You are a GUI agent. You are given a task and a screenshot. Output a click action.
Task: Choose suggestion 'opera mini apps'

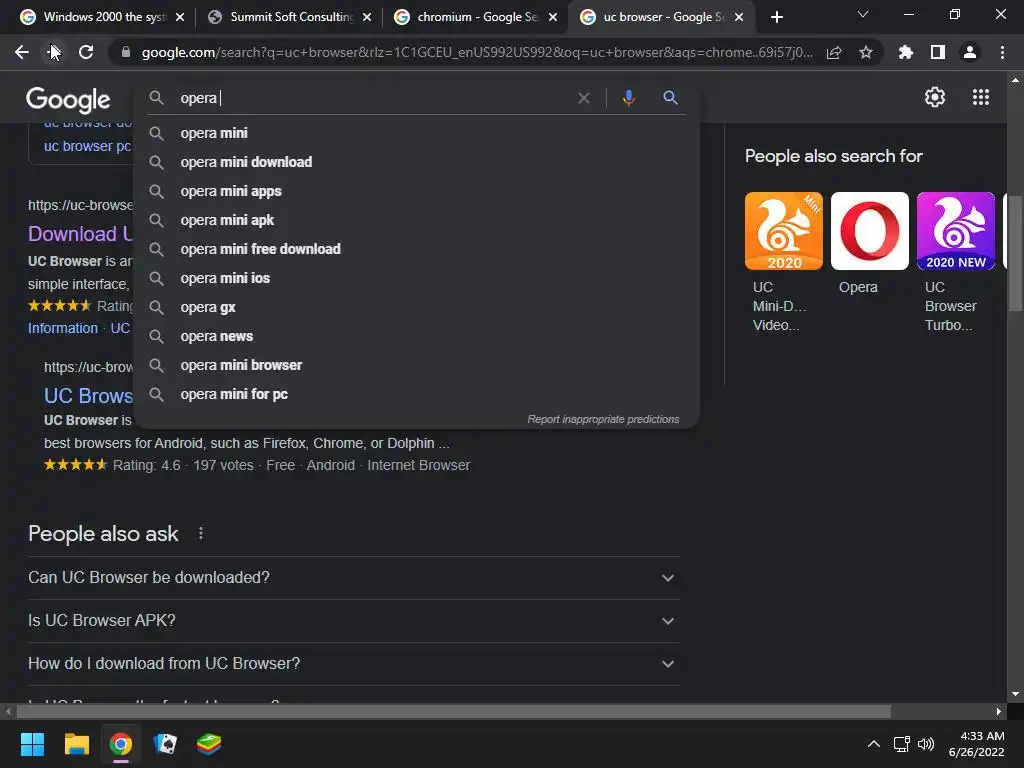416,191
